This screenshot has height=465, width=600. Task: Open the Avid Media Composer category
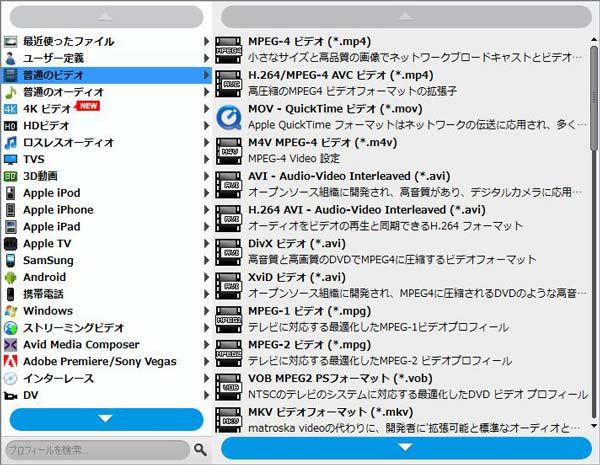coord(106,344)
